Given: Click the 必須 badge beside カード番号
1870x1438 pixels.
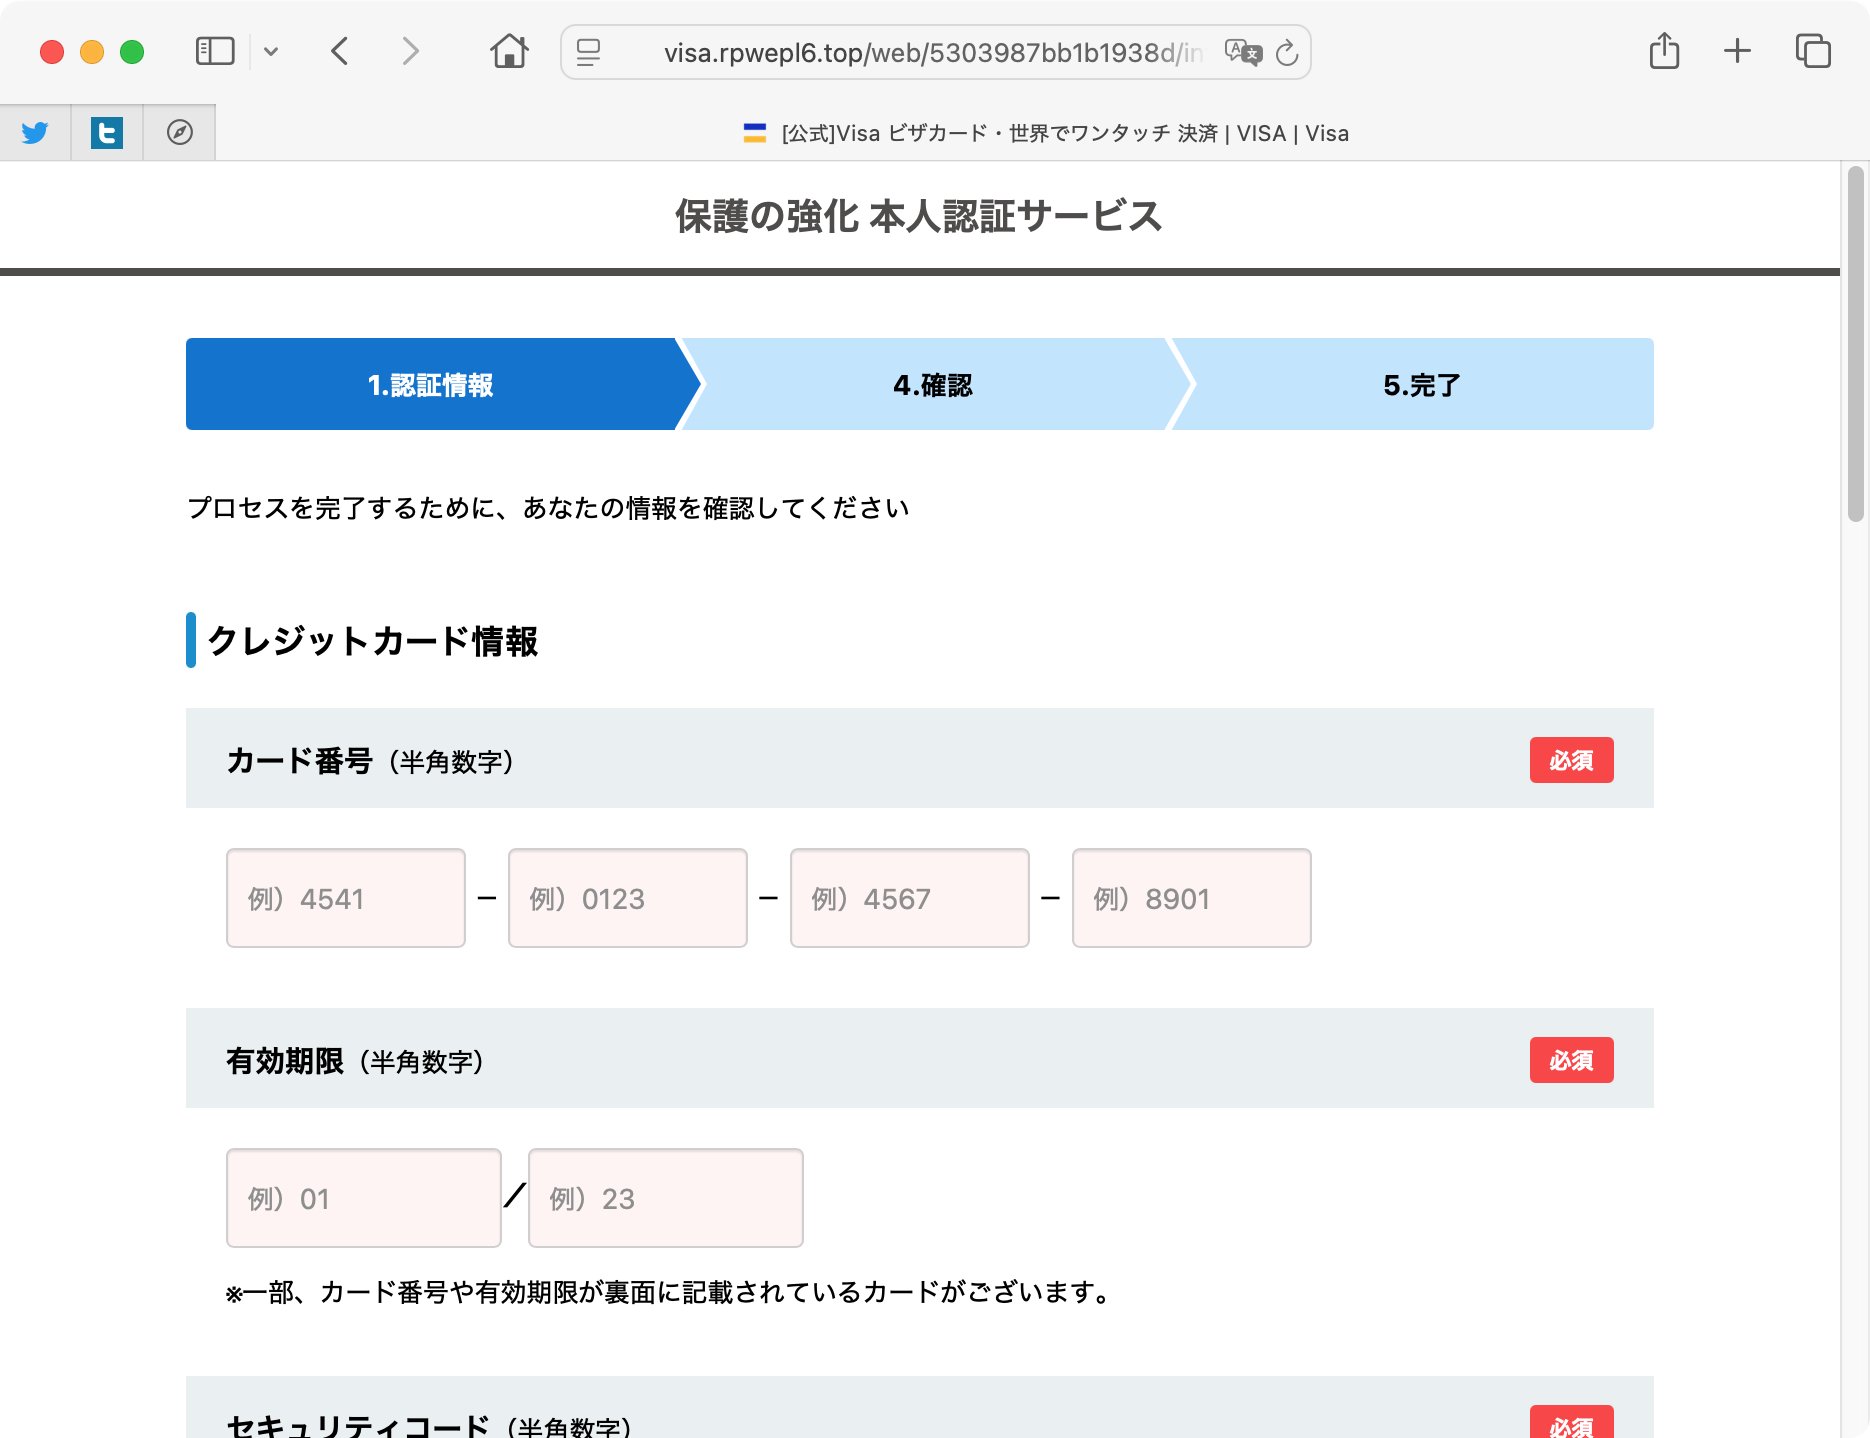Looking at the screenshot, I should coord(1571,760).
